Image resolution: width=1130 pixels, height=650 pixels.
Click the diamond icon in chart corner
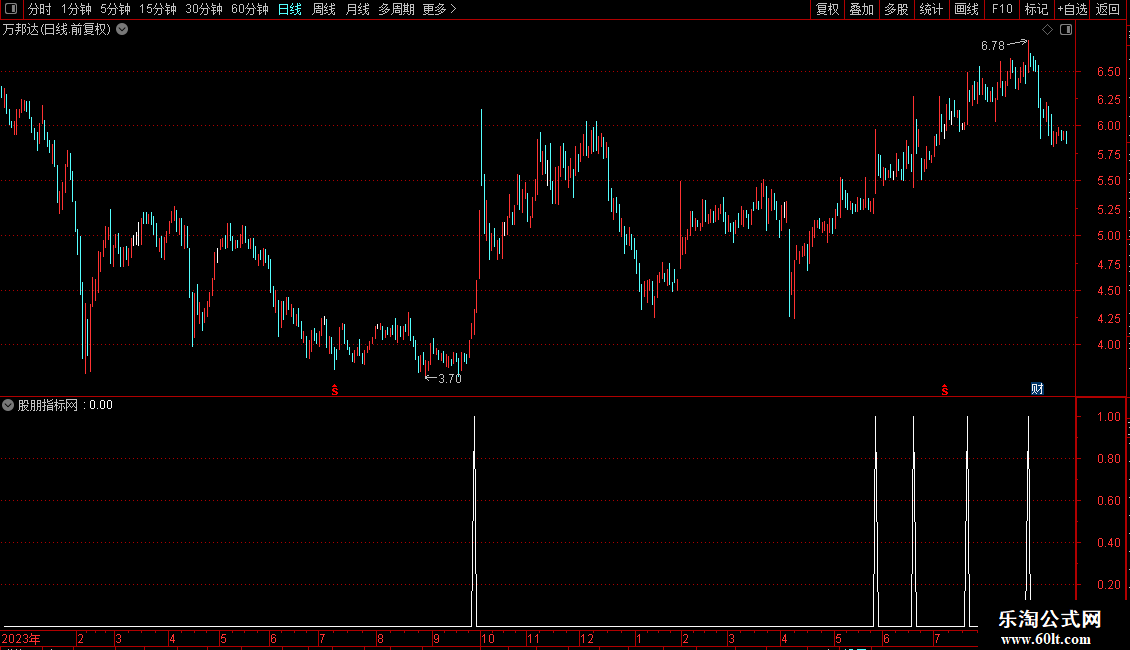click(x=1048, y=30)
